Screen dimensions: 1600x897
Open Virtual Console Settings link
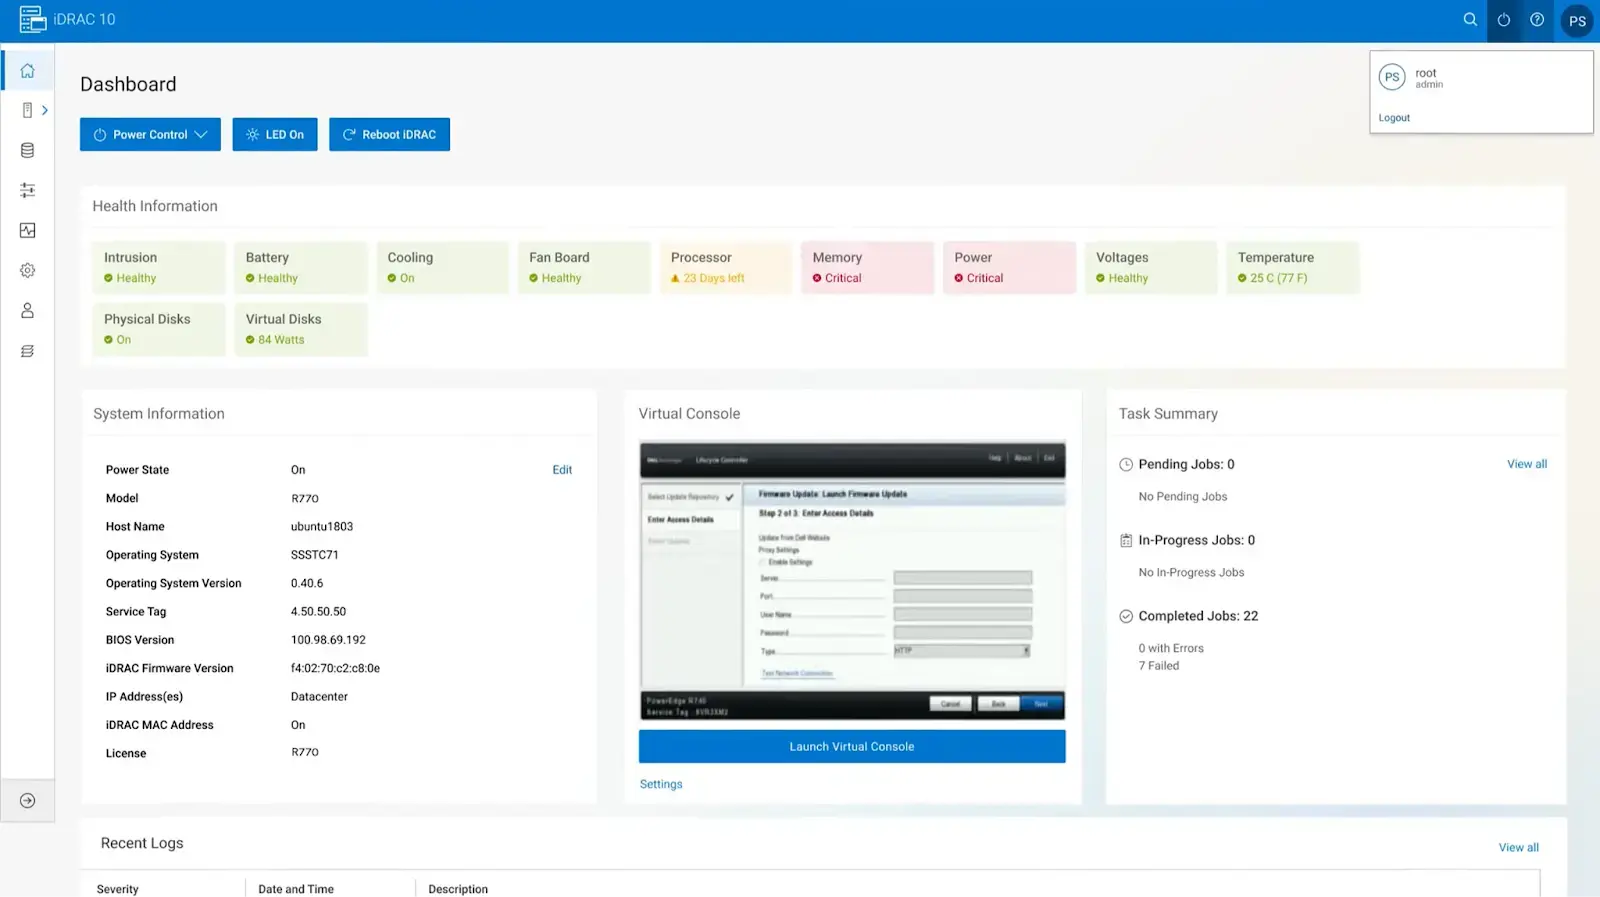pos(661,784)
